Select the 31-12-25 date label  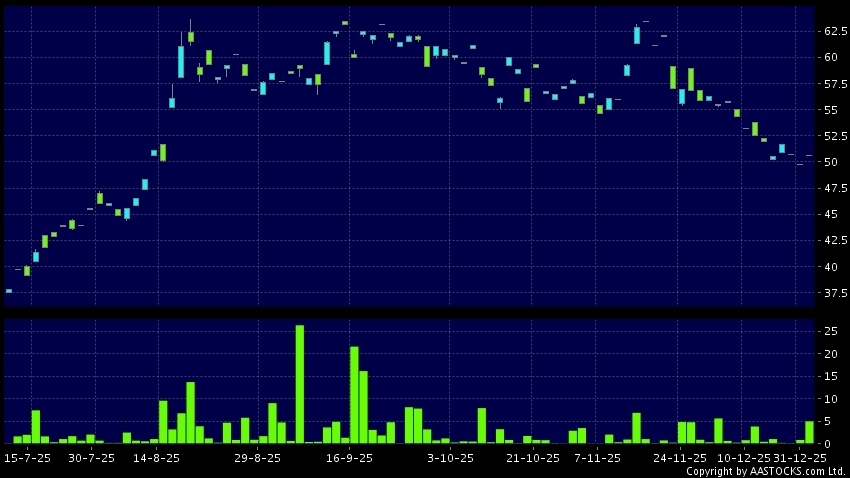click(802, 458)
